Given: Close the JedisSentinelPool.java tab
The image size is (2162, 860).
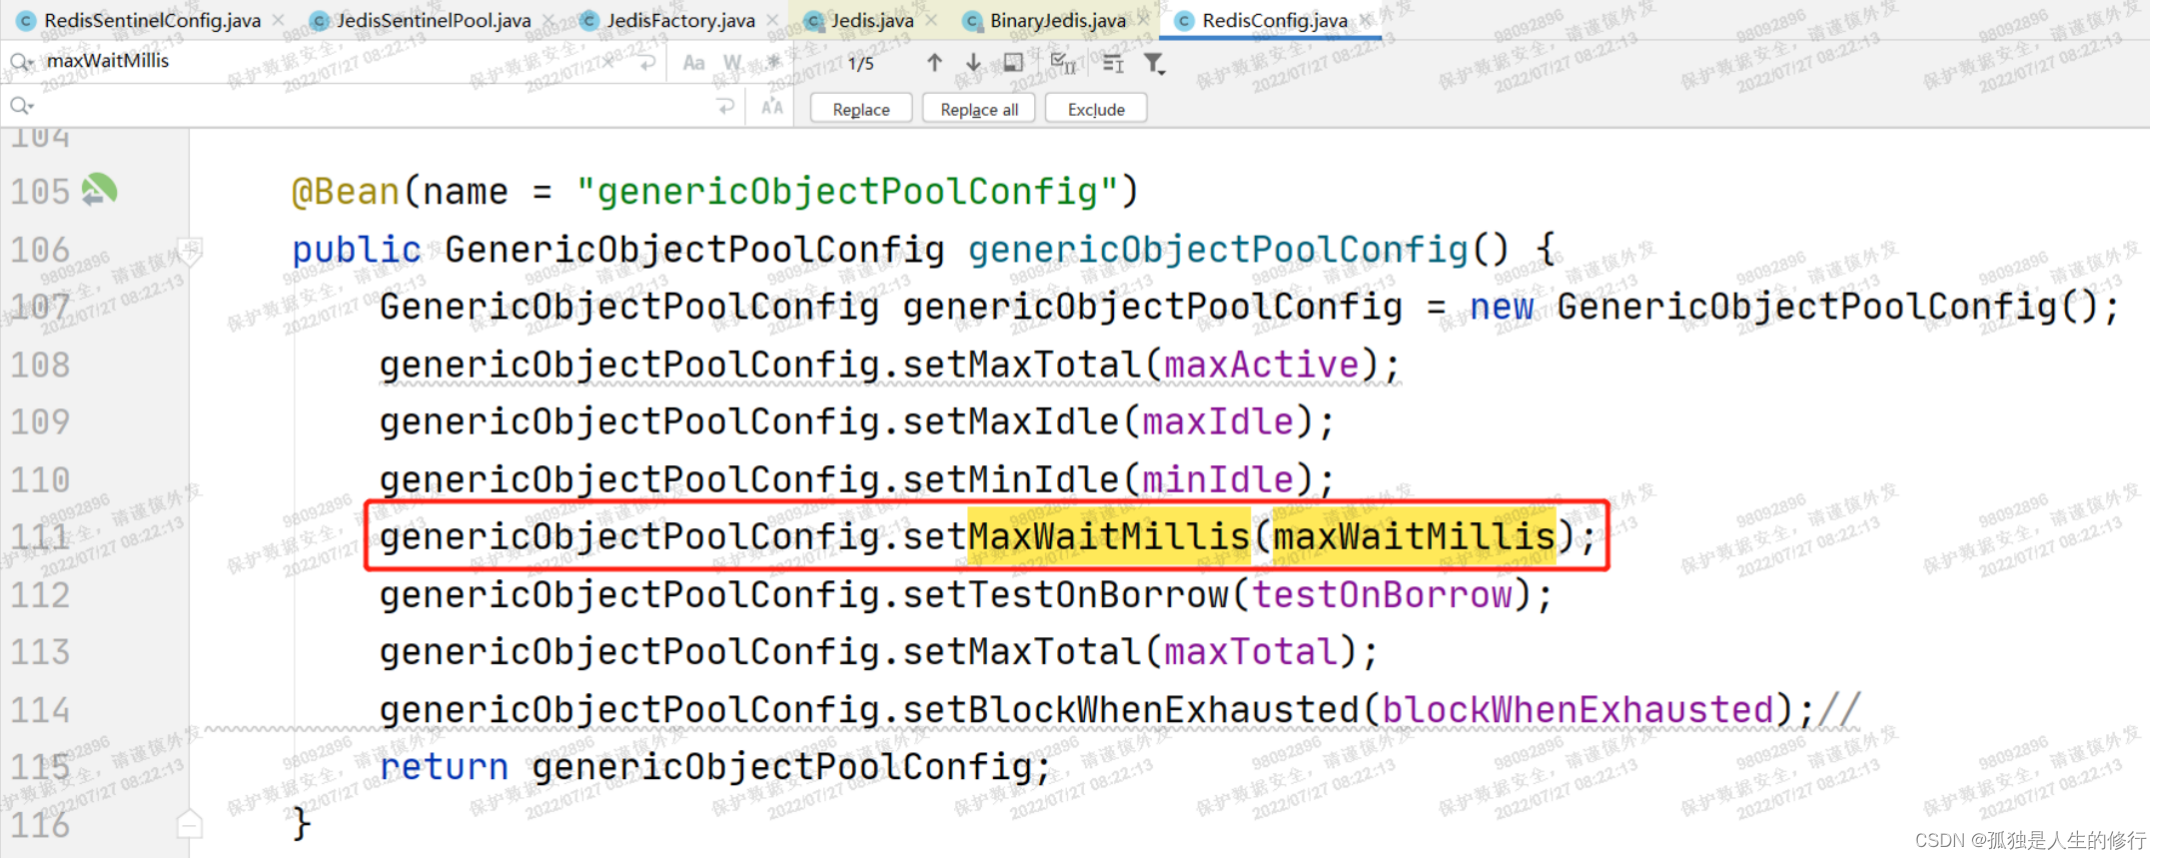Looking at the screenshot, I should [x=549, y=20].
